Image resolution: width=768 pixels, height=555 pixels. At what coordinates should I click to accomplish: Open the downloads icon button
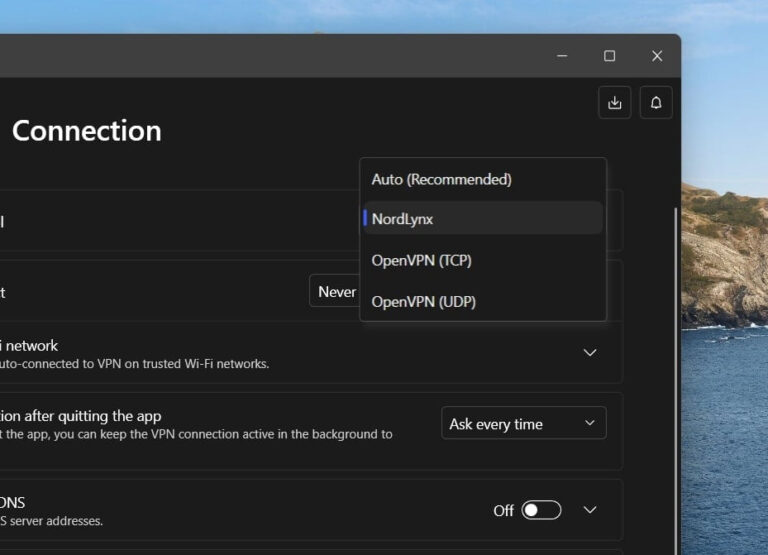click(x=614, y=103)
